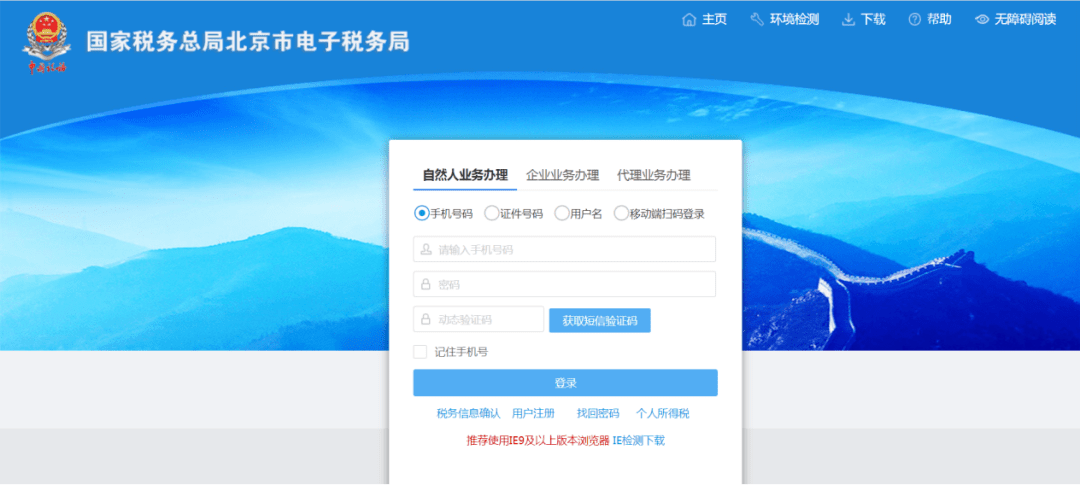Open the 帮助 link
The image size is (1080, 485).
point(939,20)
